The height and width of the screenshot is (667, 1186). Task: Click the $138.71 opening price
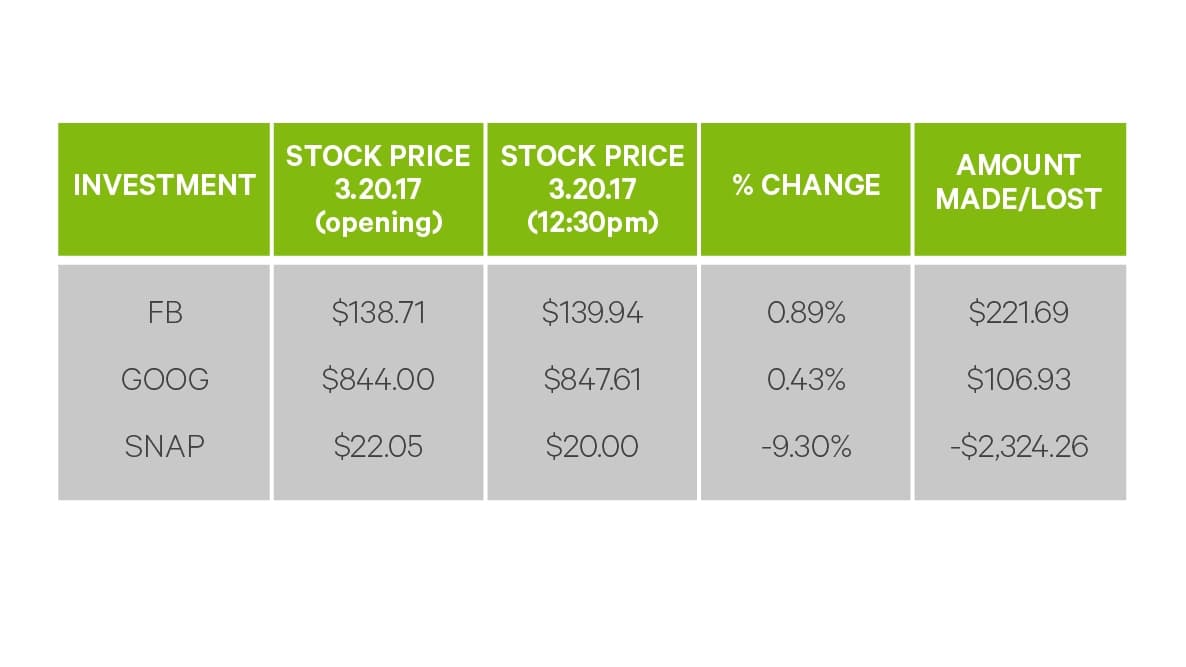coord(378,313)
